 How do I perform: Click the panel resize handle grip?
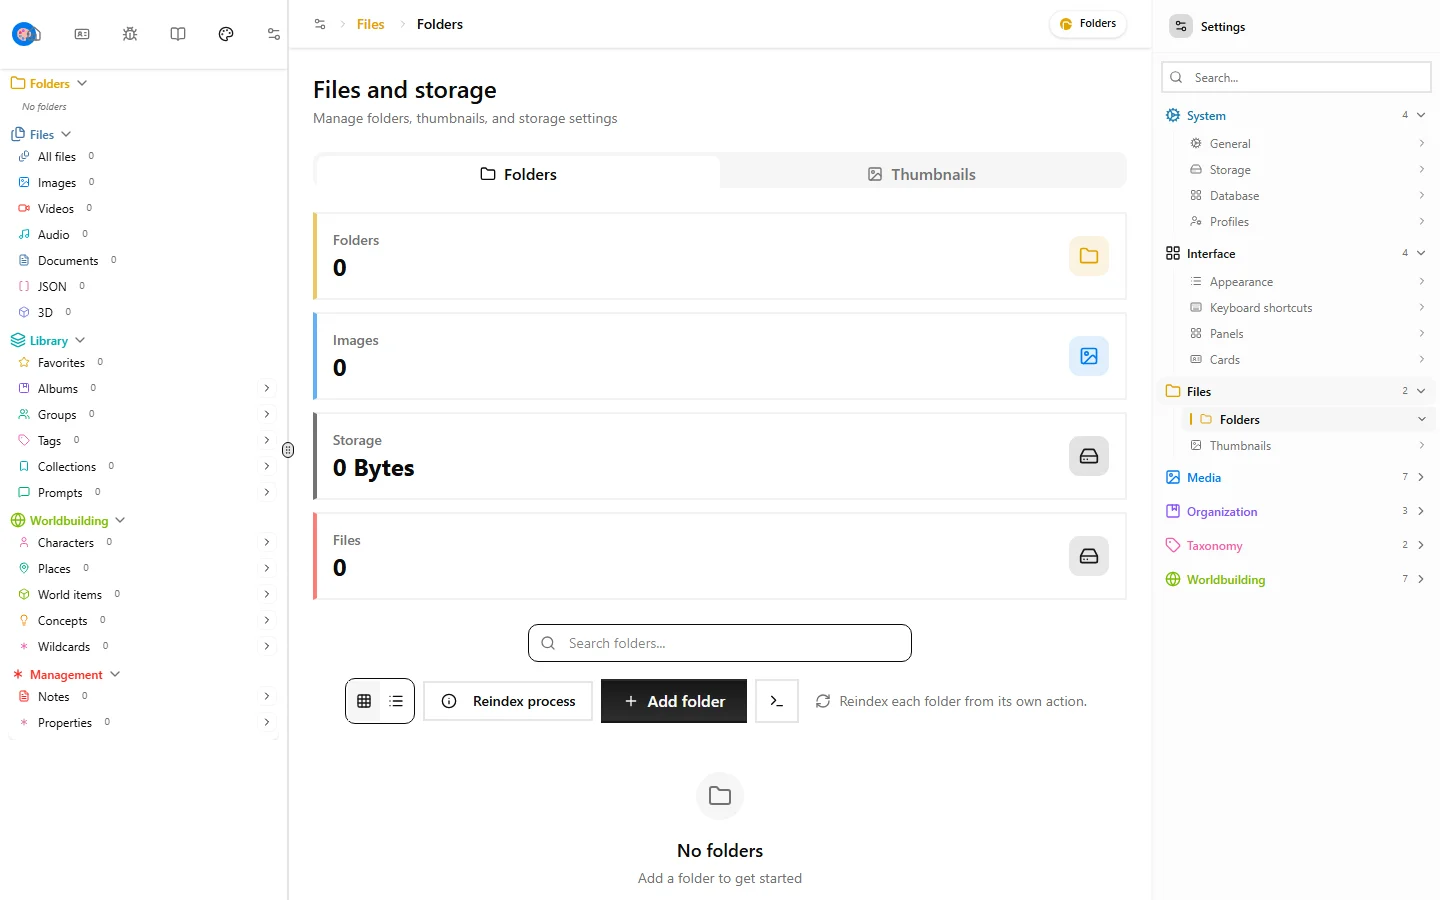(288, 450)
